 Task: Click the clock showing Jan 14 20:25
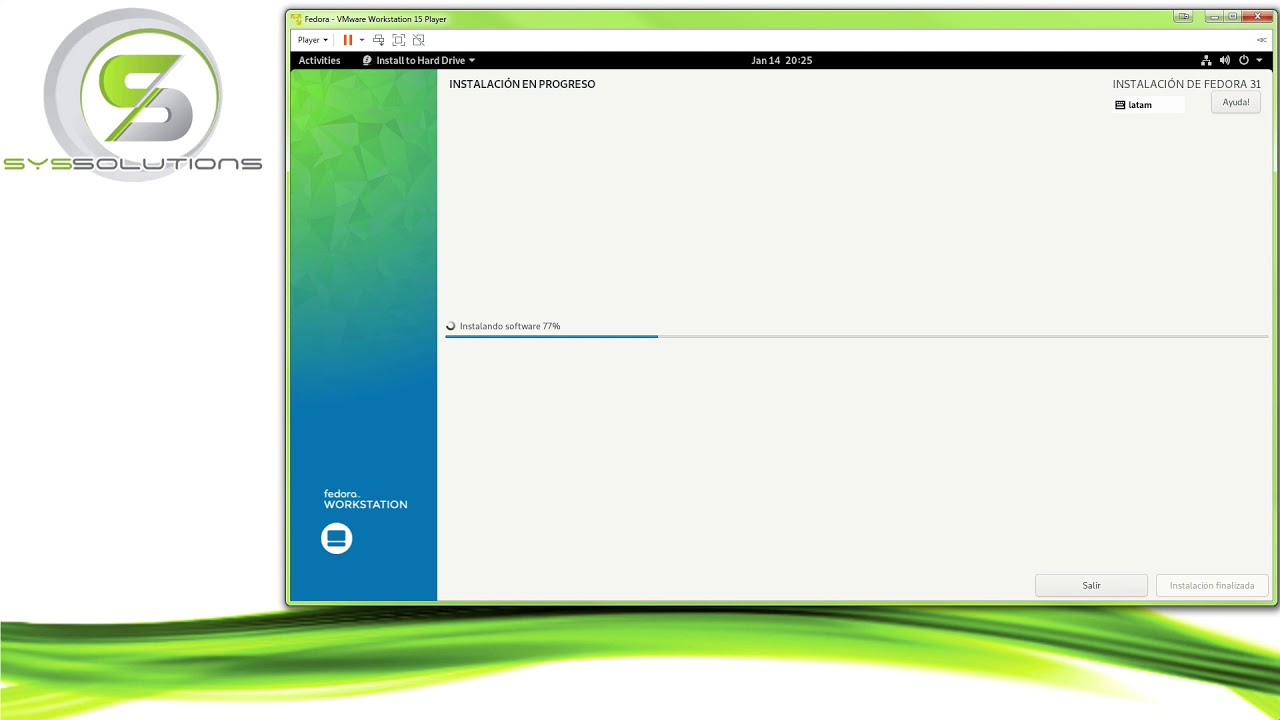pyautogui.click(x=781, y=60)
